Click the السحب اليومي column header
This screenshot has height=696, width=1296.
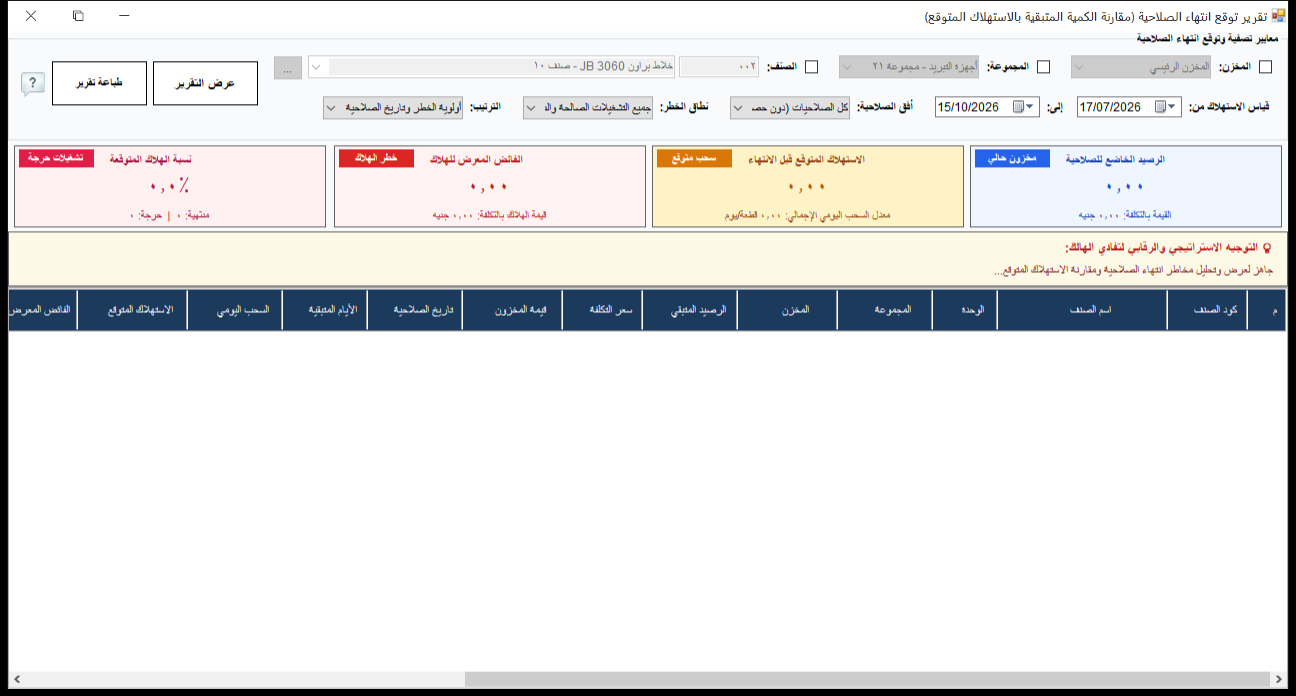coord(234,310)
